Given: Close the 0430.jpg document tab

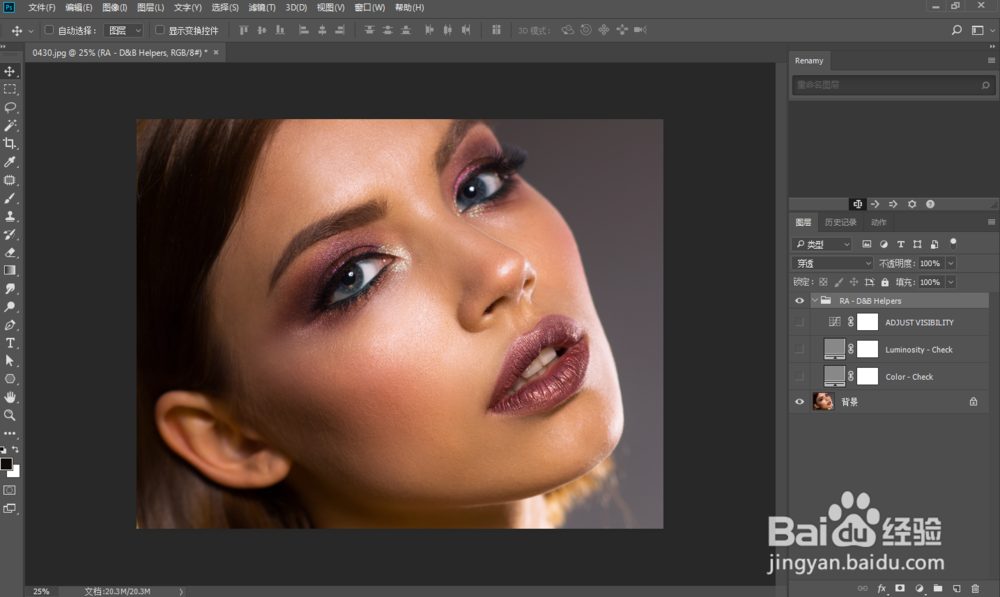Looking at the screenshot, I should [216, 52].
